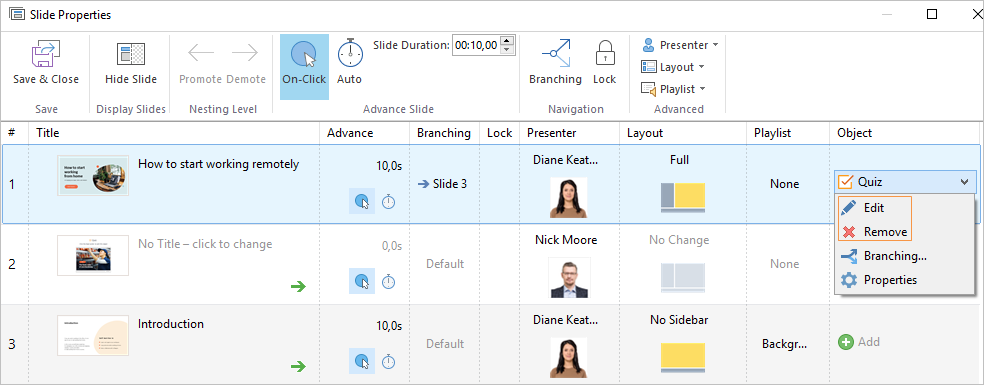
Task: Choose Remove from the Quiz menu
Action: coord(874,232)
